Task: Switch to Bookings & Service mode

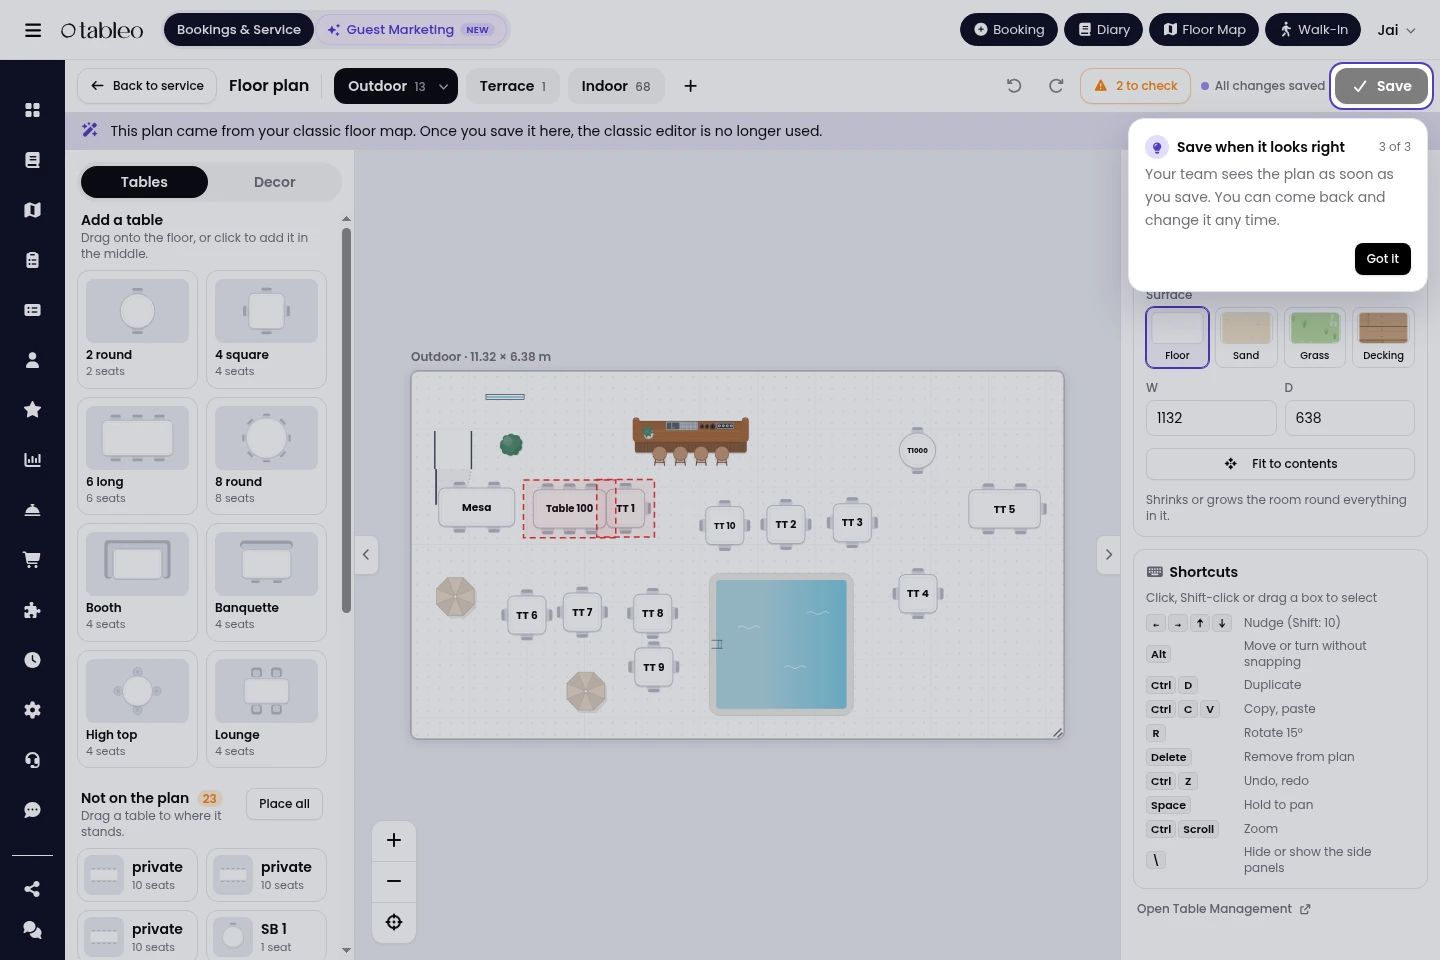Action: point(239,30)
